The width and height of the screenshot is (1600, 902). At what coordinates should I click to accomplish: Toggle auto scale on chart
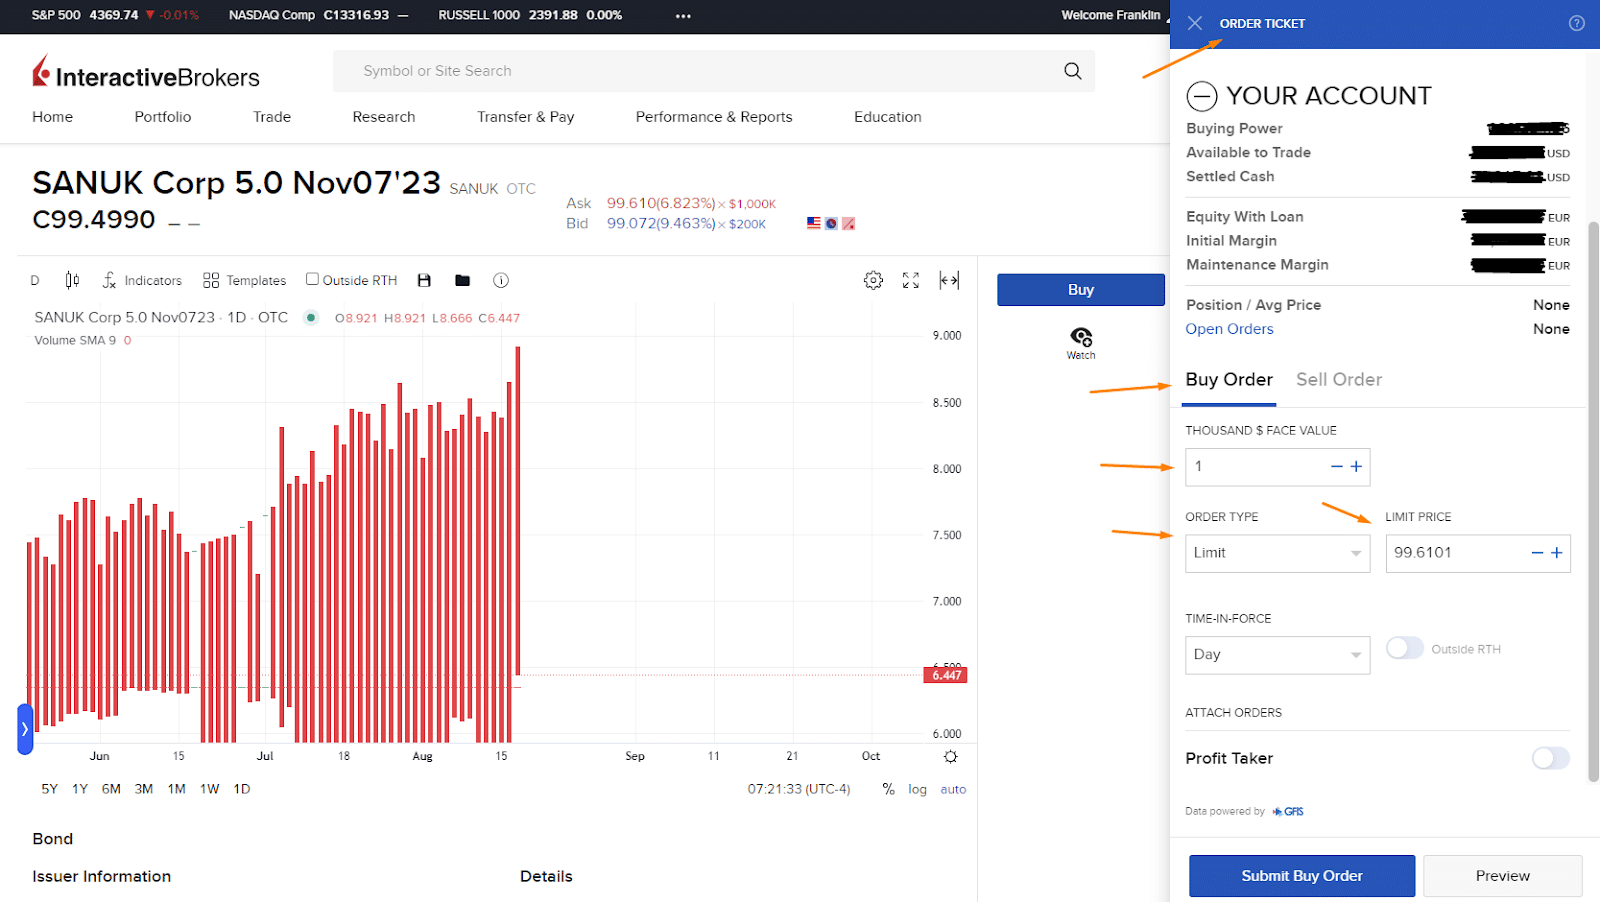[x=953, y=789]
